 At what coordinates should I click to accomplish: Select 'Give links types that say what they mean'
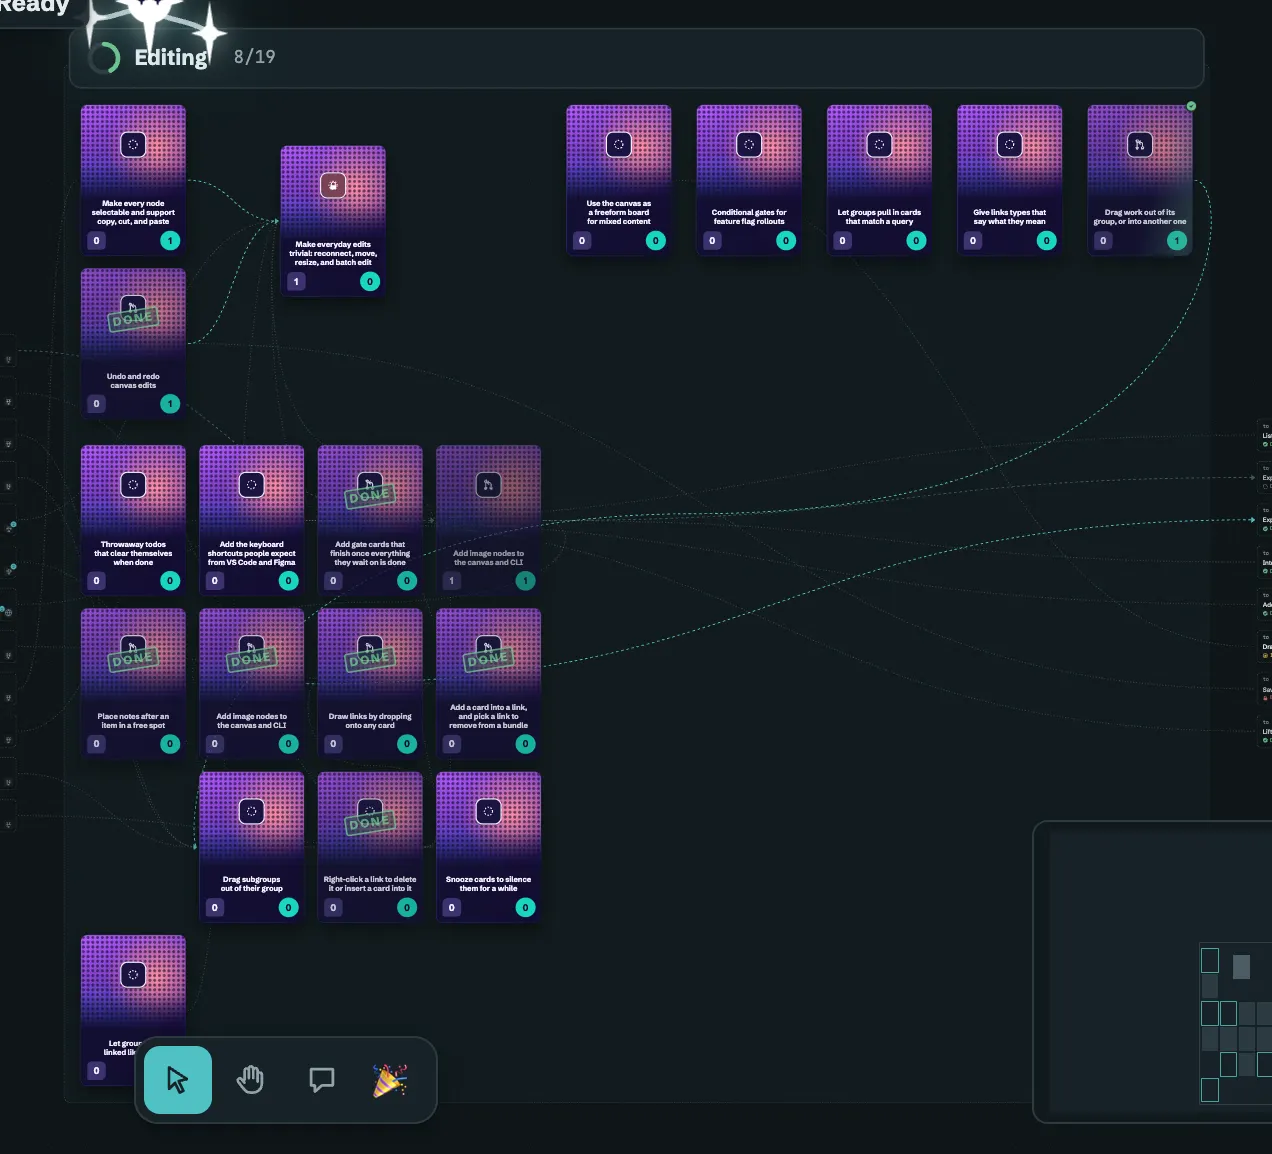(x=1010, y=180)
